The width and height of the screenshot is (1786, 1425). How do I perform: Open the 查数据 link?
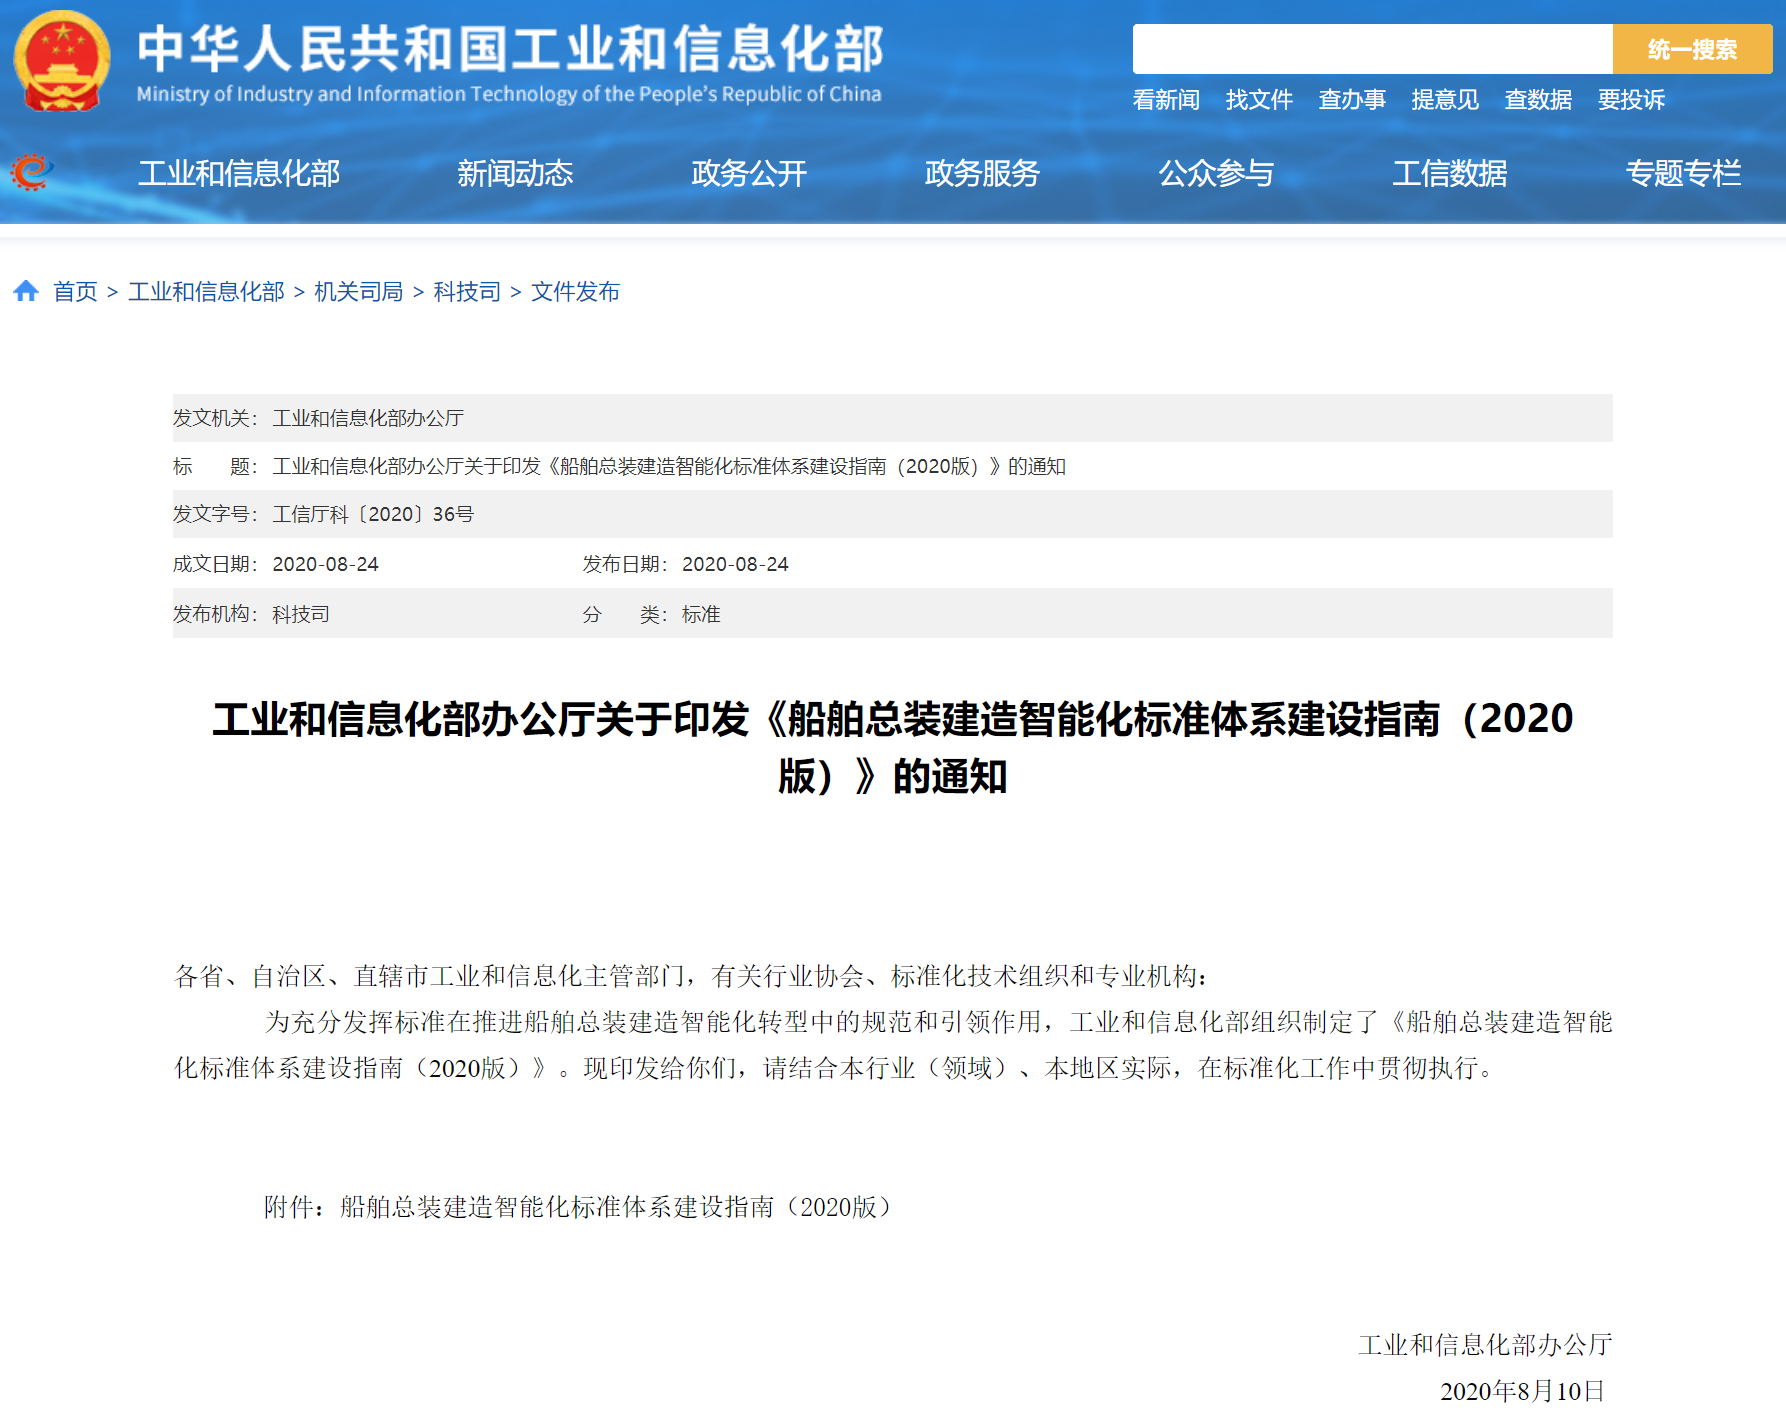click(x=1538, y=100)
